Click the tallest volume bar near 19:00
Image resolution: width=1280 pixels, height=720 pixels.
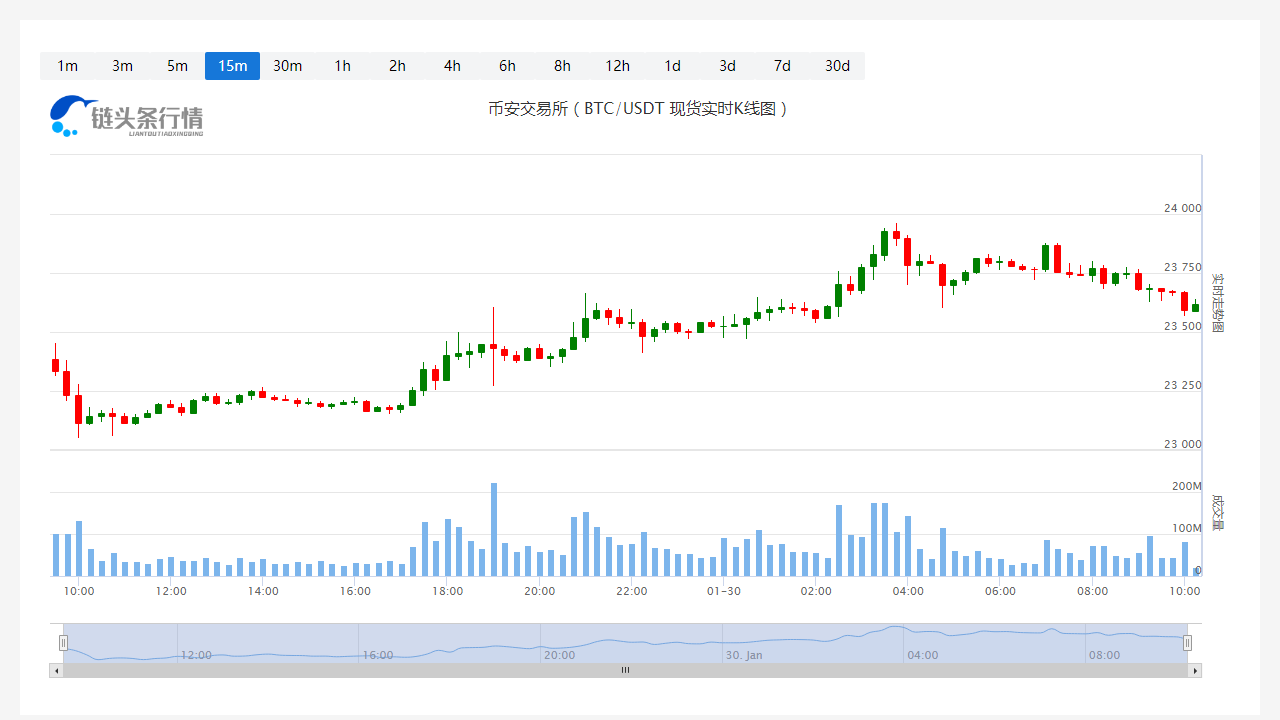pyautogui.click(x=493, y=530)
